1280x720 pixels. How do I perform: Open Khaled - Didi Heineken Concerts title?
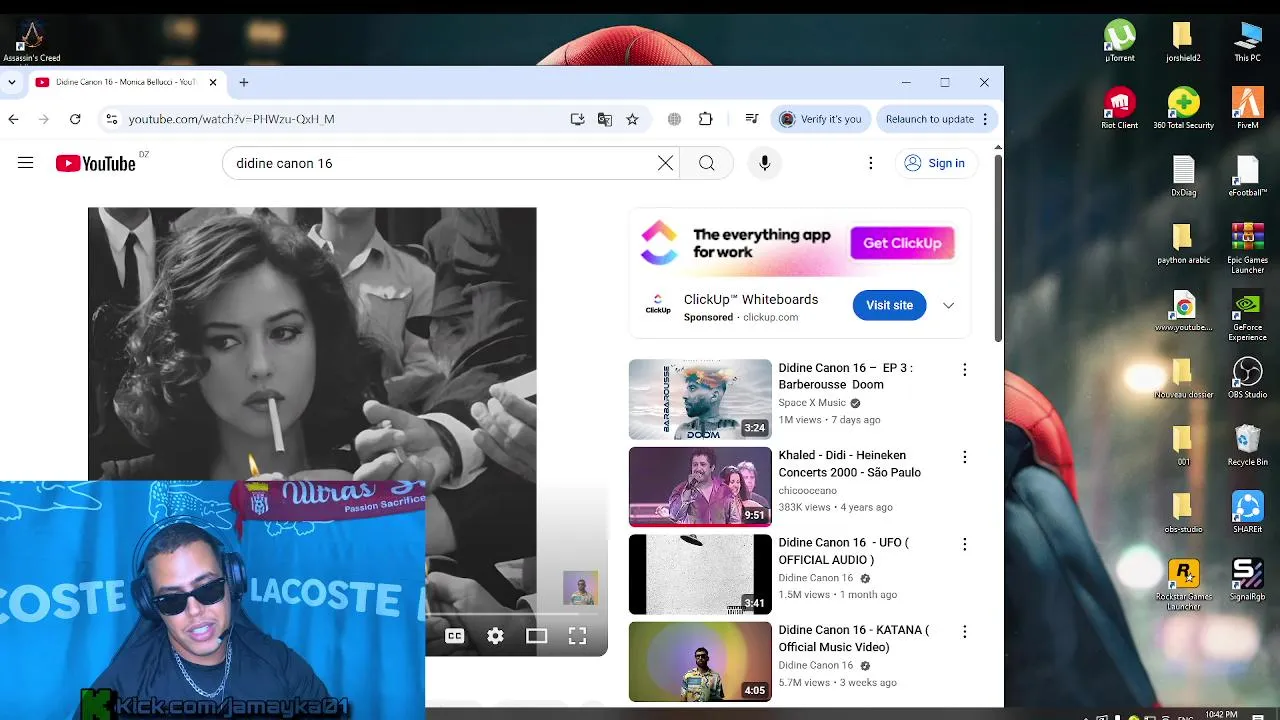[x=850, y=464]
